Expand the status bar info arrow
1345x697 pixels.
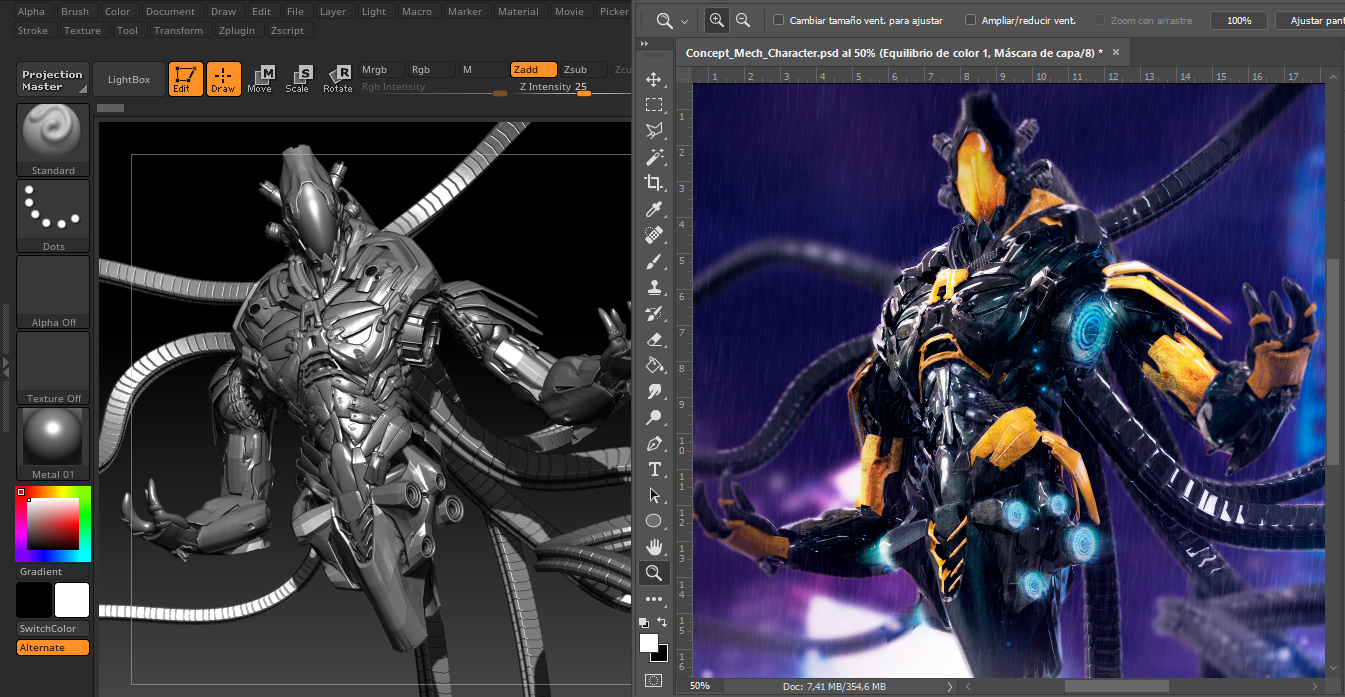[x=950, y=686]
